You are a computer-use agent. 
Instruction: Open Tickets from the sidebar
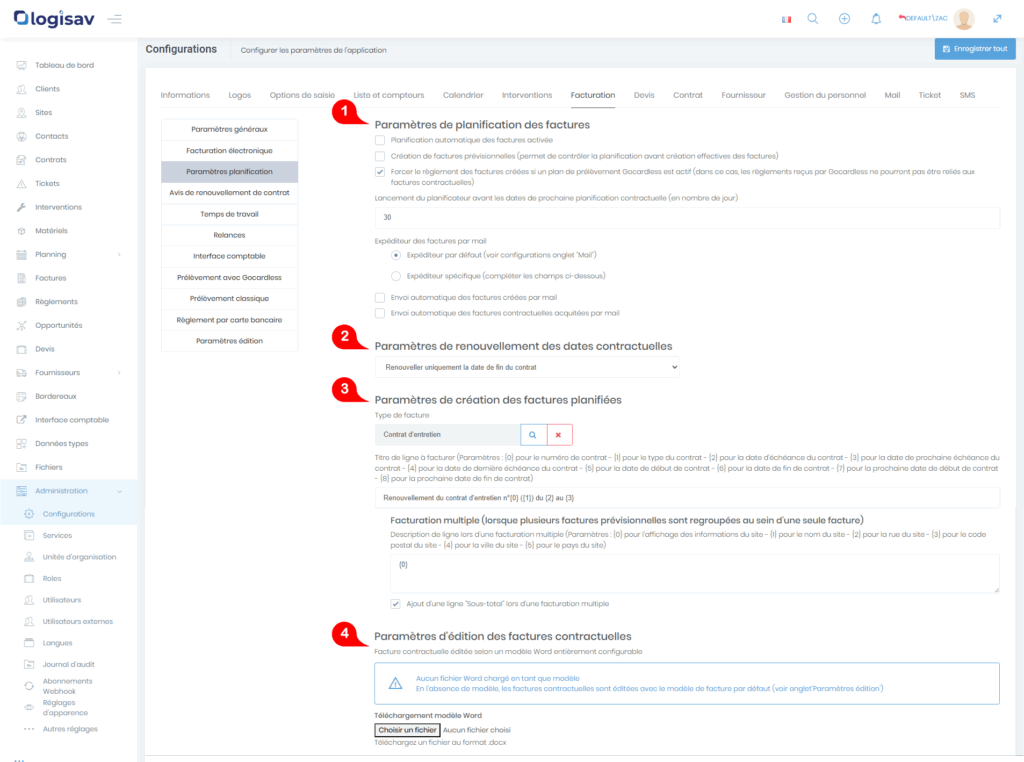click(47, 184)
